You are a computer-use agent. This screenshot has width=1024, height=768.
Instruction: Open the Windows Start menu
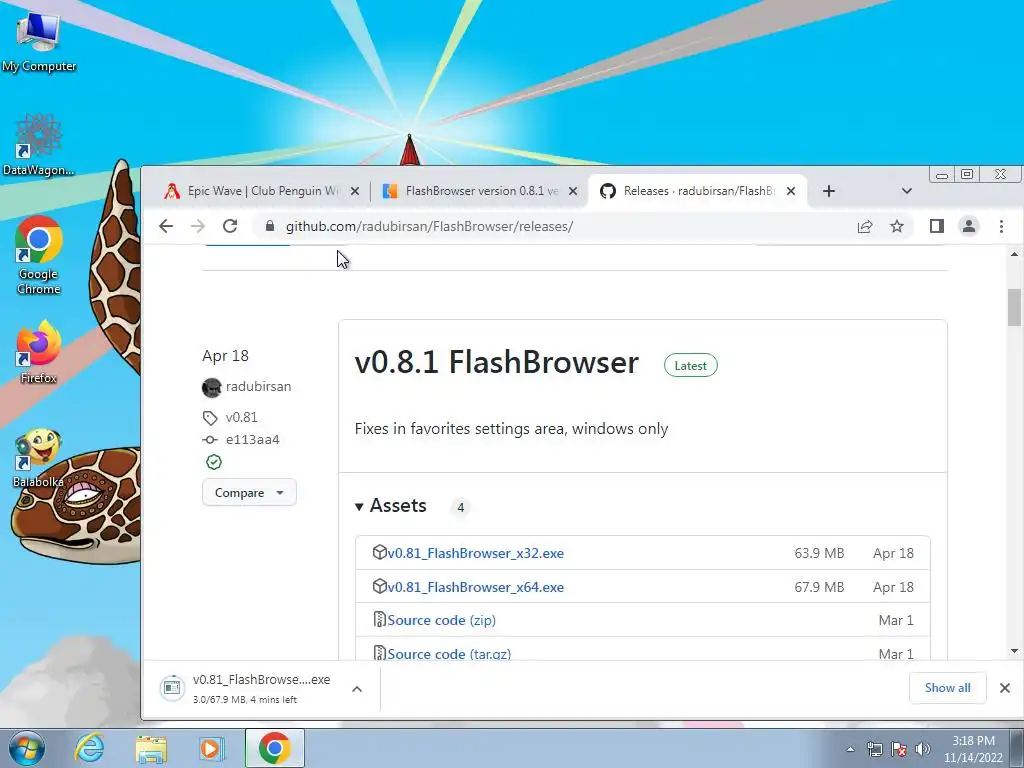pyautogui.click(x=26, y=748)
